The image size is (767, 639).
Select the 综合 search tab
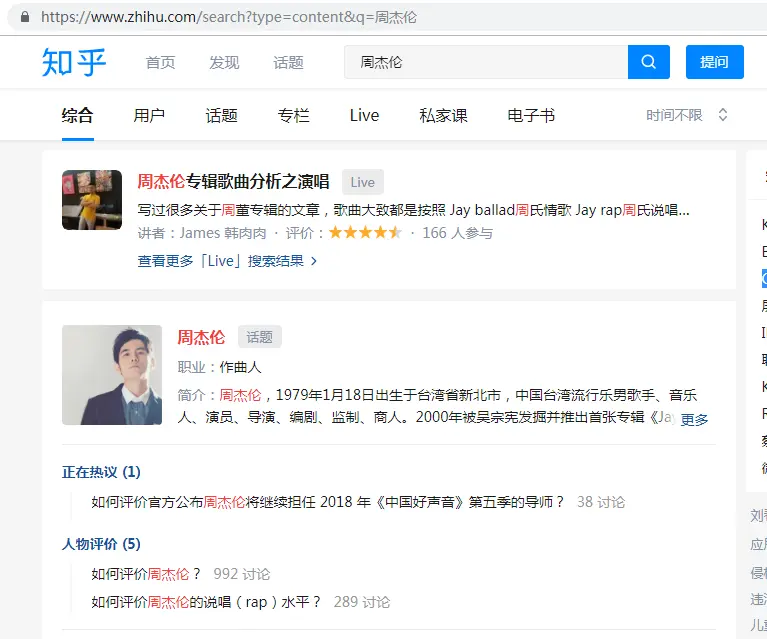tap(77, 115)
